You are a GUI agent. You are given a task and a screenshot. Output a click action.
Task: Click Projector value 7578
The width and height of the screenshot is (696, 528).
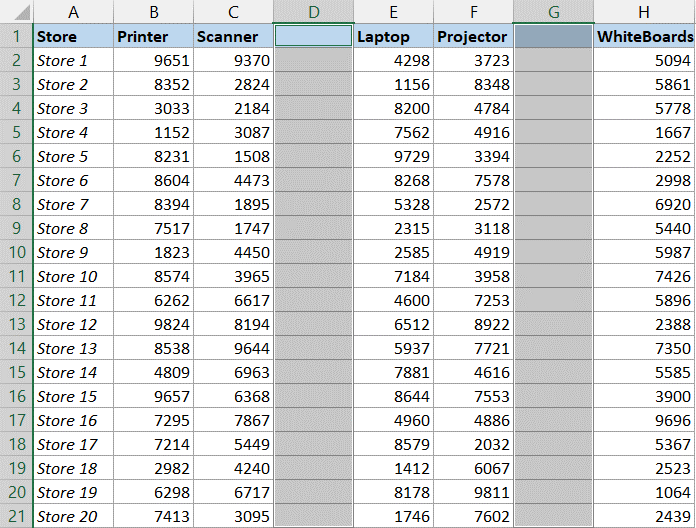point(474,180)
